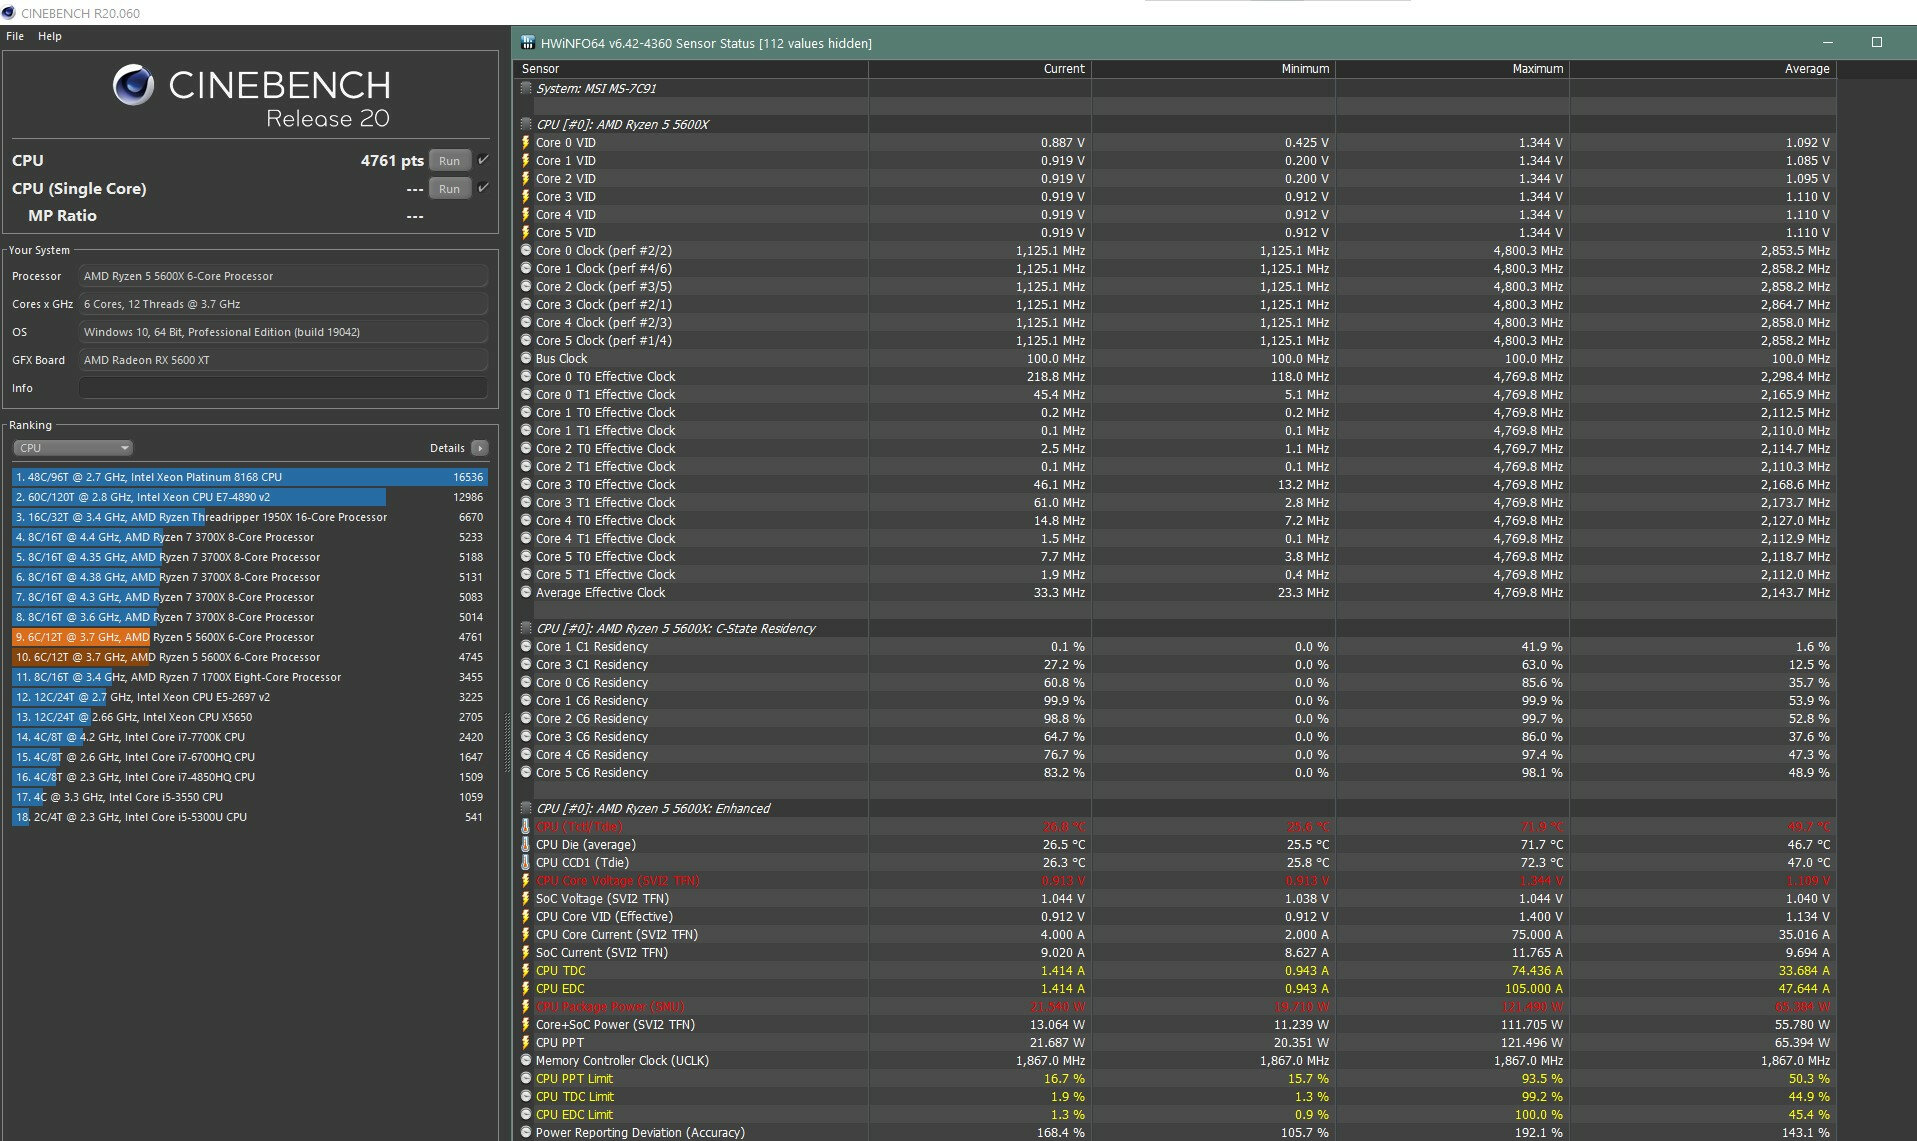Click the thermometer icon beside CPU Die (average)
Screen dimensions: 1917x1141
(526, 845)
